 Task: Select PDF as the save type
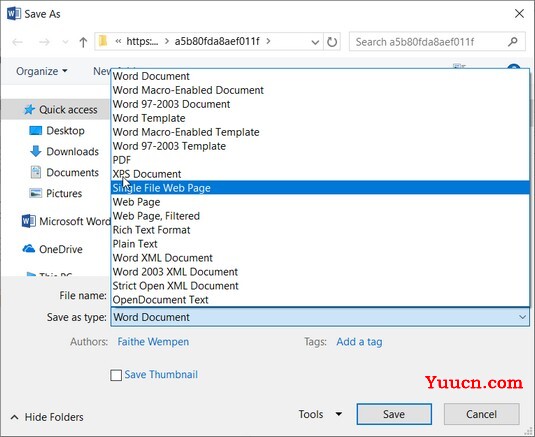click(320, 160)
